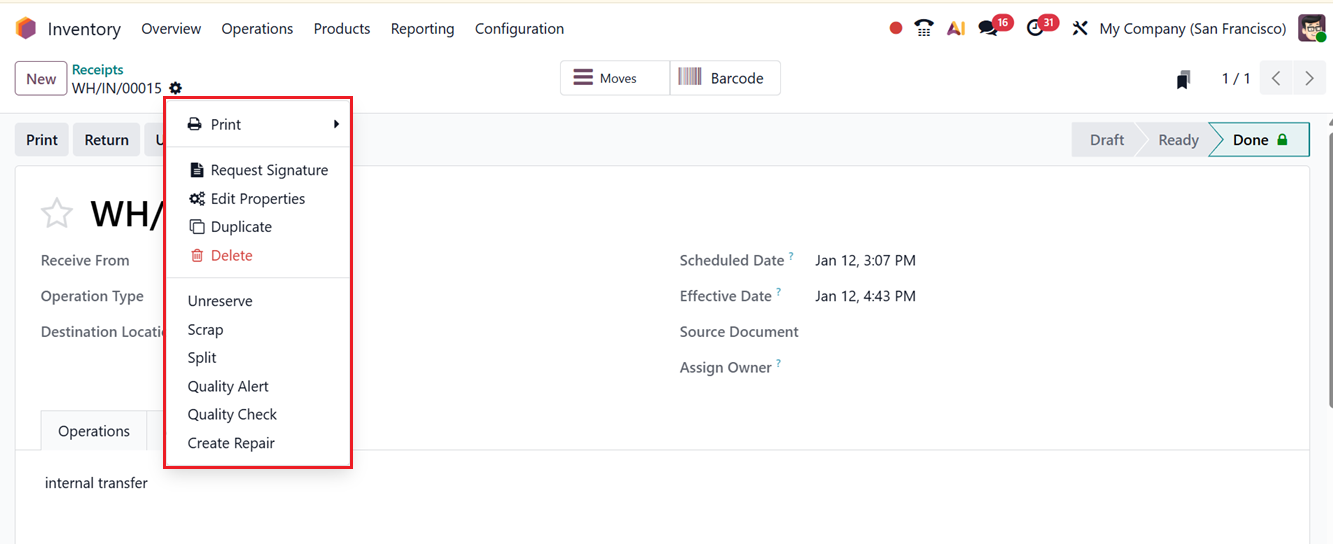Click the star favorite icon
This screenshot has height=544, width=1333.
(57, 213)
